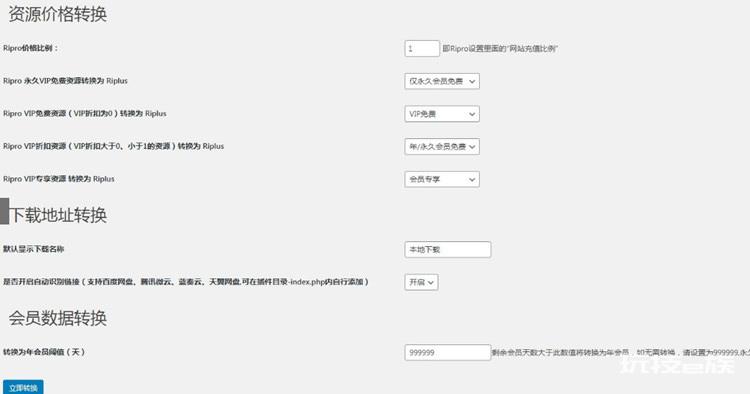750x394 pixels.
Task: Click the VIP免费资源（VIP折扣为0）label
Action: click(x=85, y=113)
